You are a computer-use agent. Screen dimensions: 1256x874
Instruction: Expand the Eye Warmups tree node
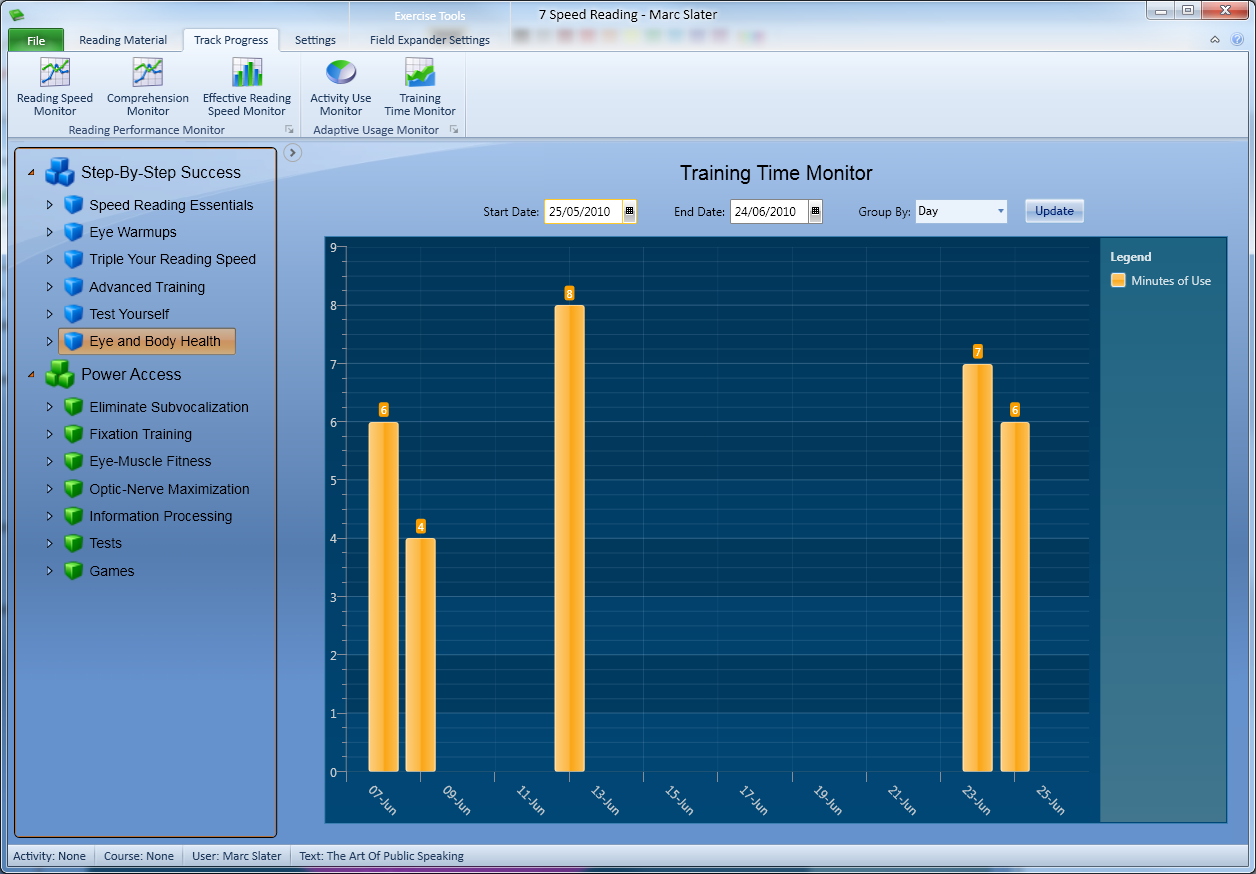(x=49, y=232)
